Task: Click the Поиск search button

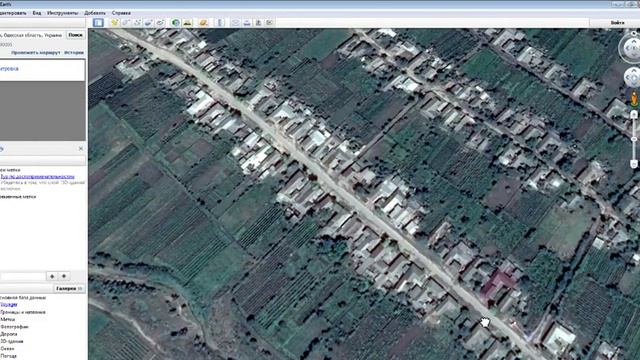Action: [x=76, y=35]
